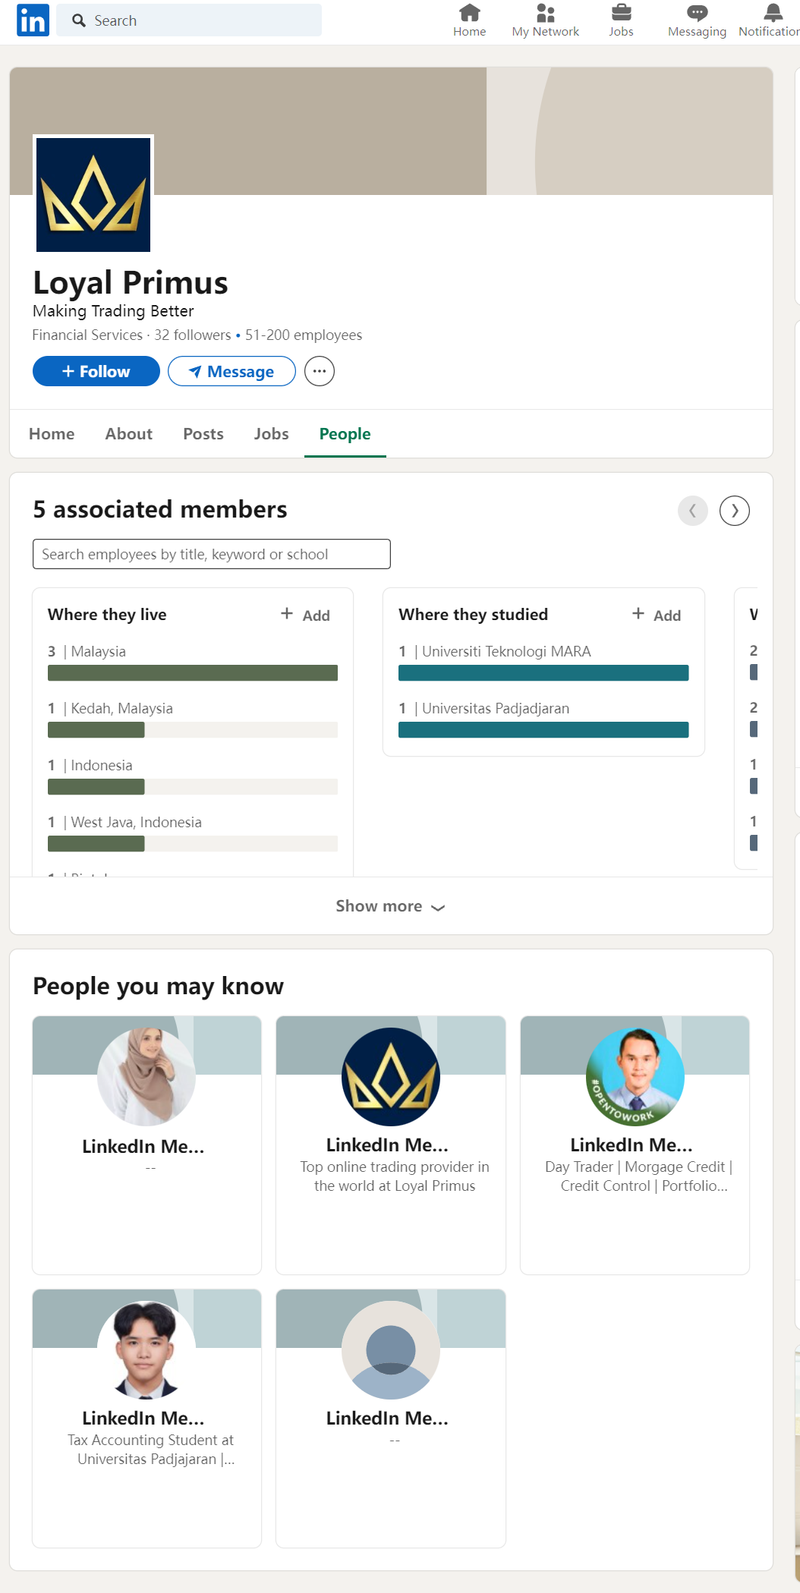Image resolution: width=800 pixels, height=1593 pixels.
Task: Open the three-dot more options button
Action: tap(319, 371)
